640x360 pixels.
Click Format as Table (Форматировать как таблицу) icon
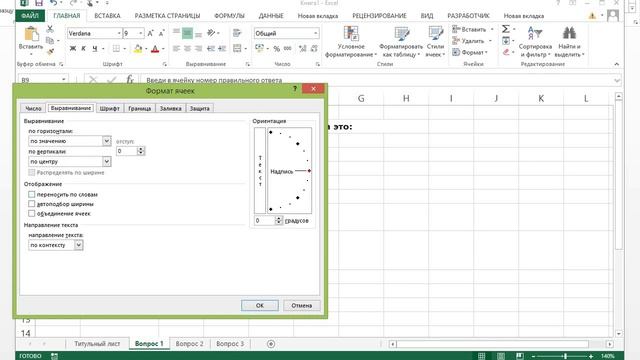[x=402, y=33]
